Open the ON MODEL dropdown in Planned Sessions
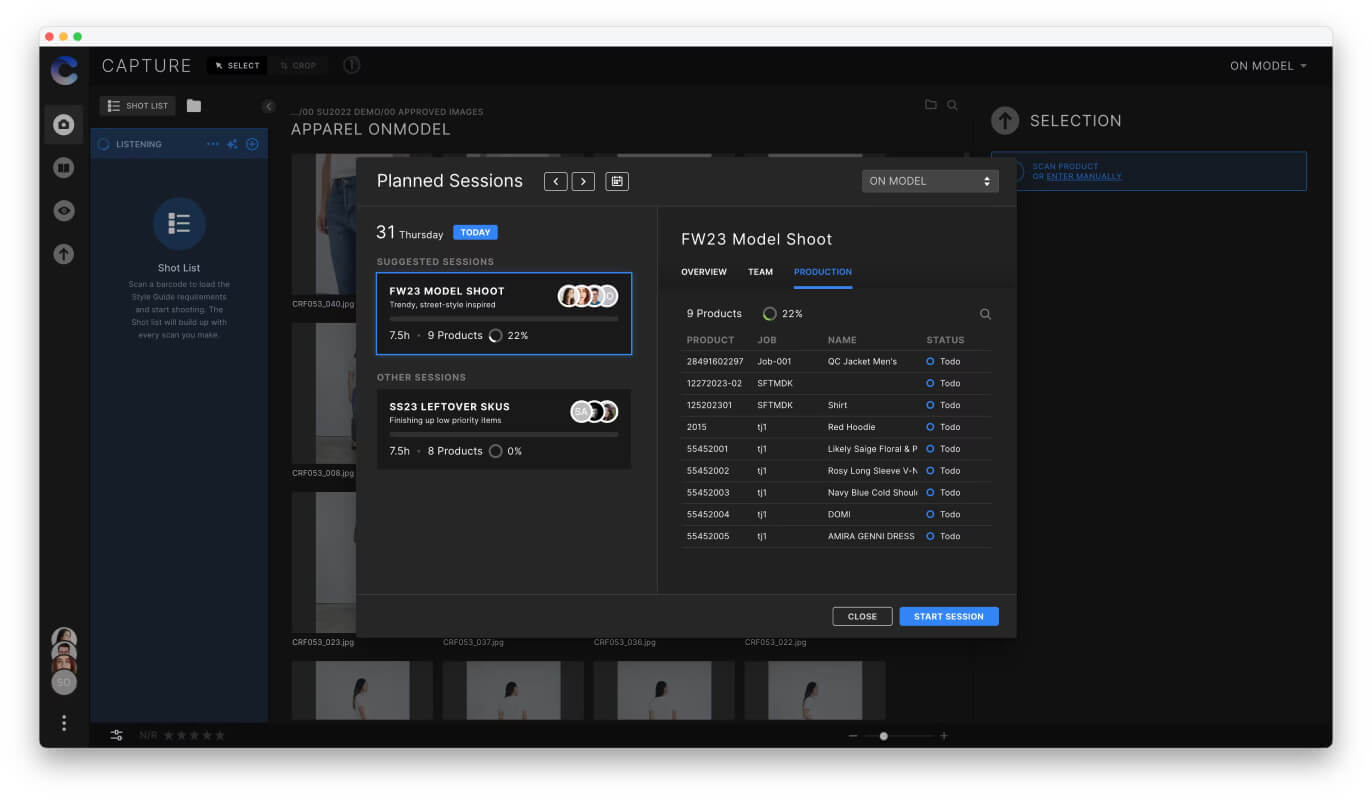 pyautogui.click(x=930, y=181)
